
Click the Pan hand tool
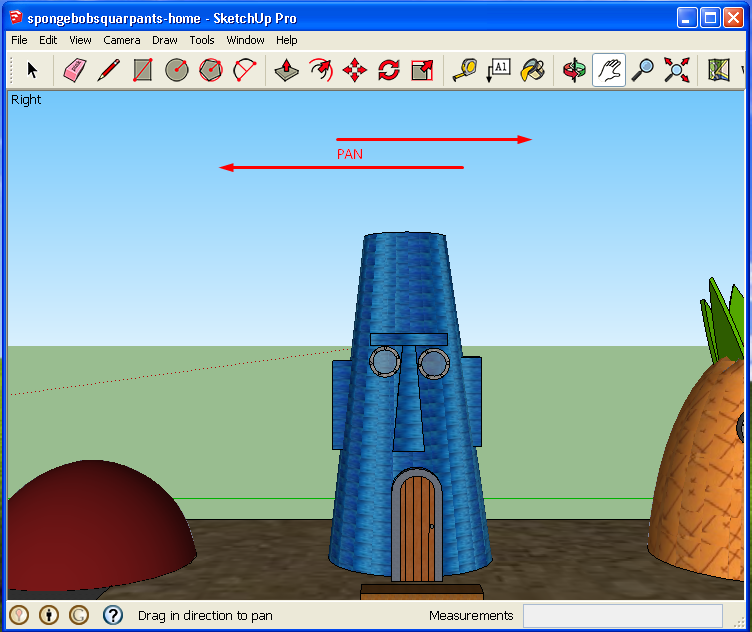pos(609,70)
